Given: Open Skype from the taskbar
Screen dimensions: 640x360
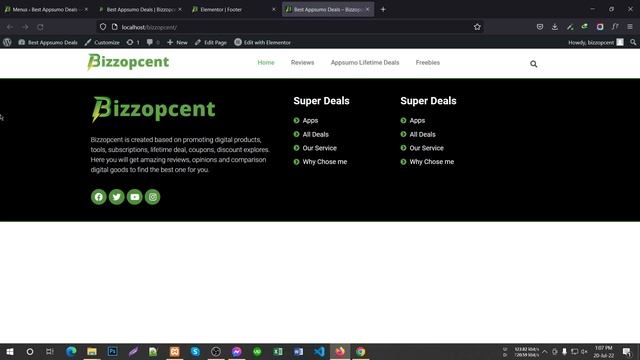Looking at the screenshot, I should coord(195,351).
